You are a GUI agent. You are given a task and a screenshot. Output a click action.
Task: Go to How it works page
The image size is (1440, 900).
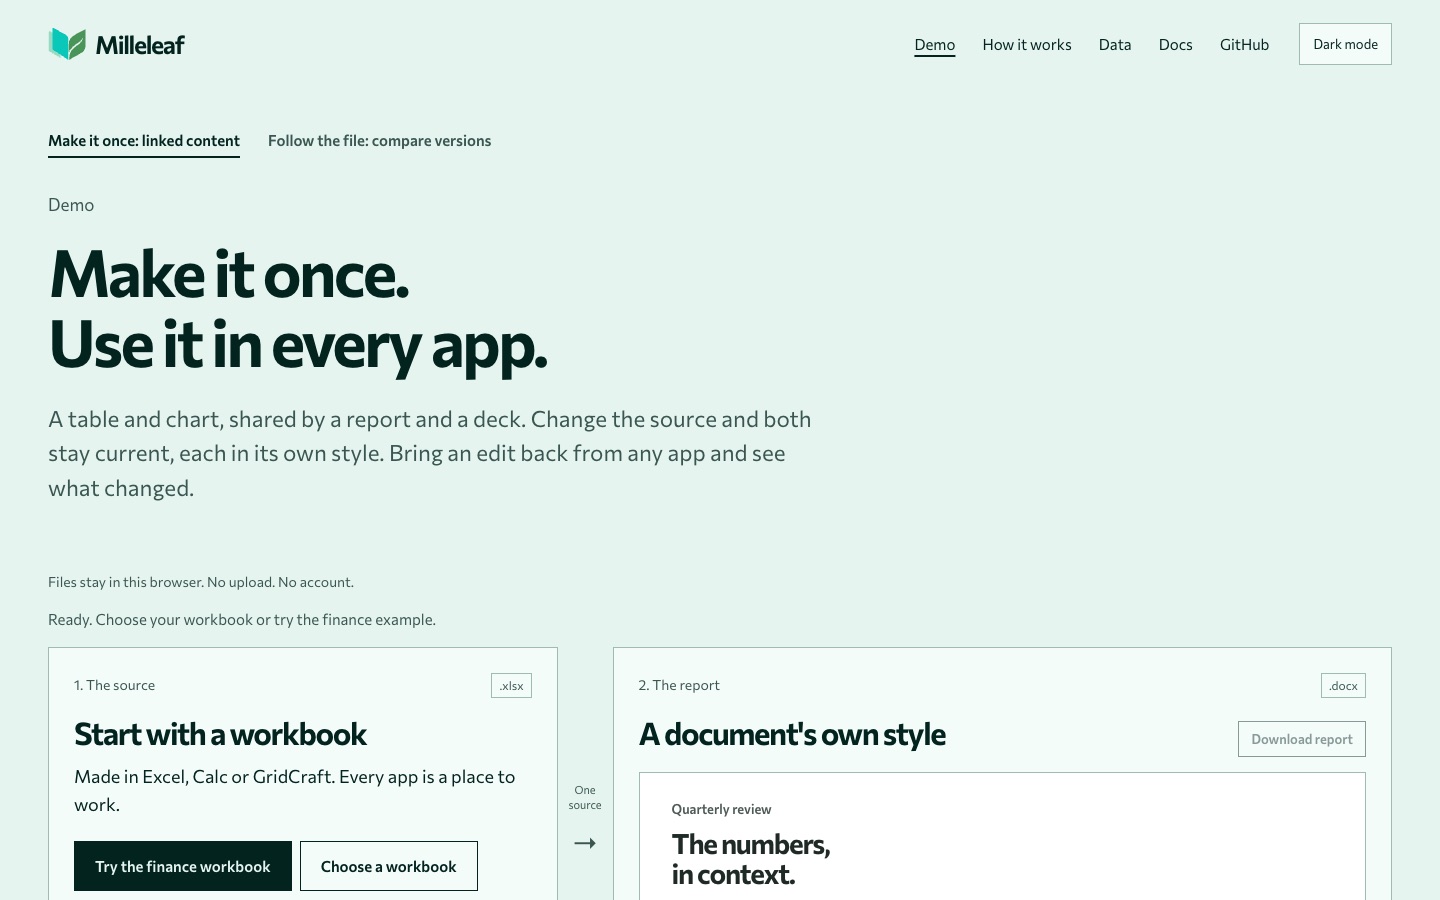(1026, 45)
